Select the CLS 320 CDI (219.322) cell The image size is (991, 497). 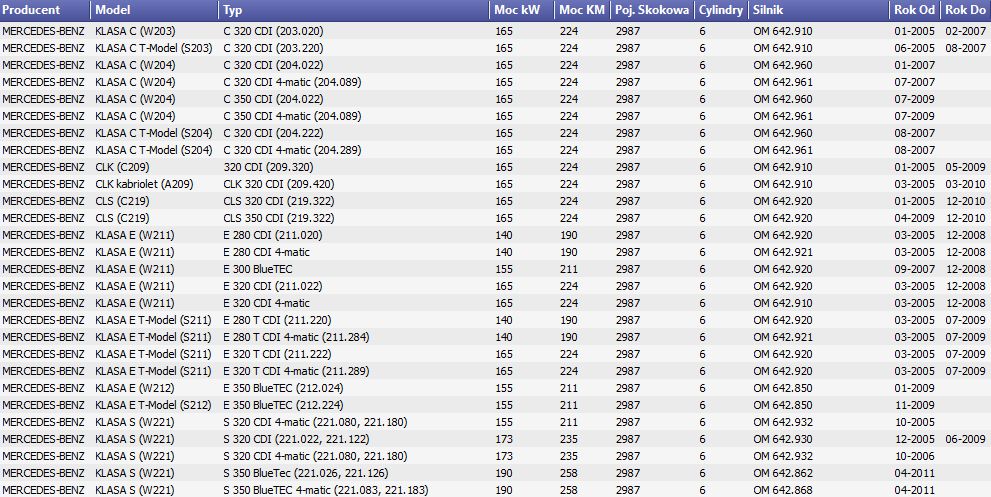point(279,201)
